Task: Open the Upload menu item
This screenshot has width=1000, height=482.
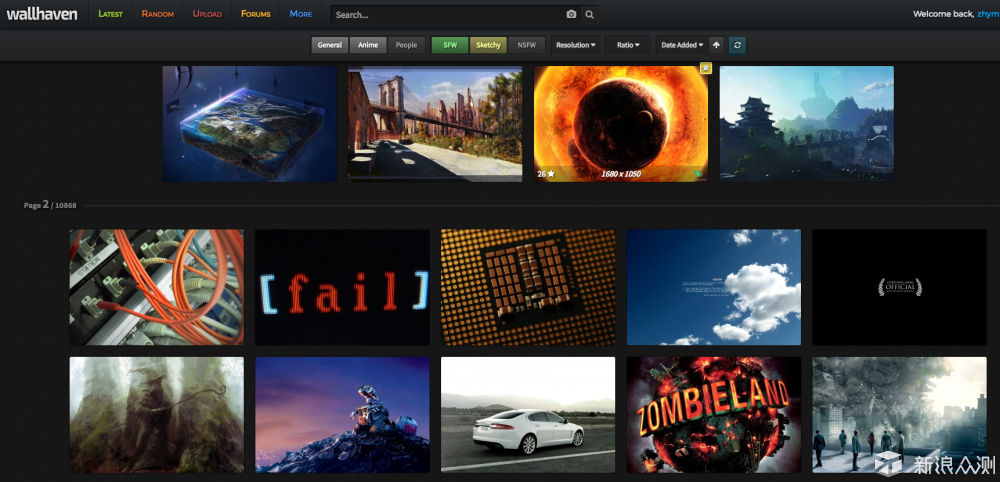Action: click(x=208, y=14)
